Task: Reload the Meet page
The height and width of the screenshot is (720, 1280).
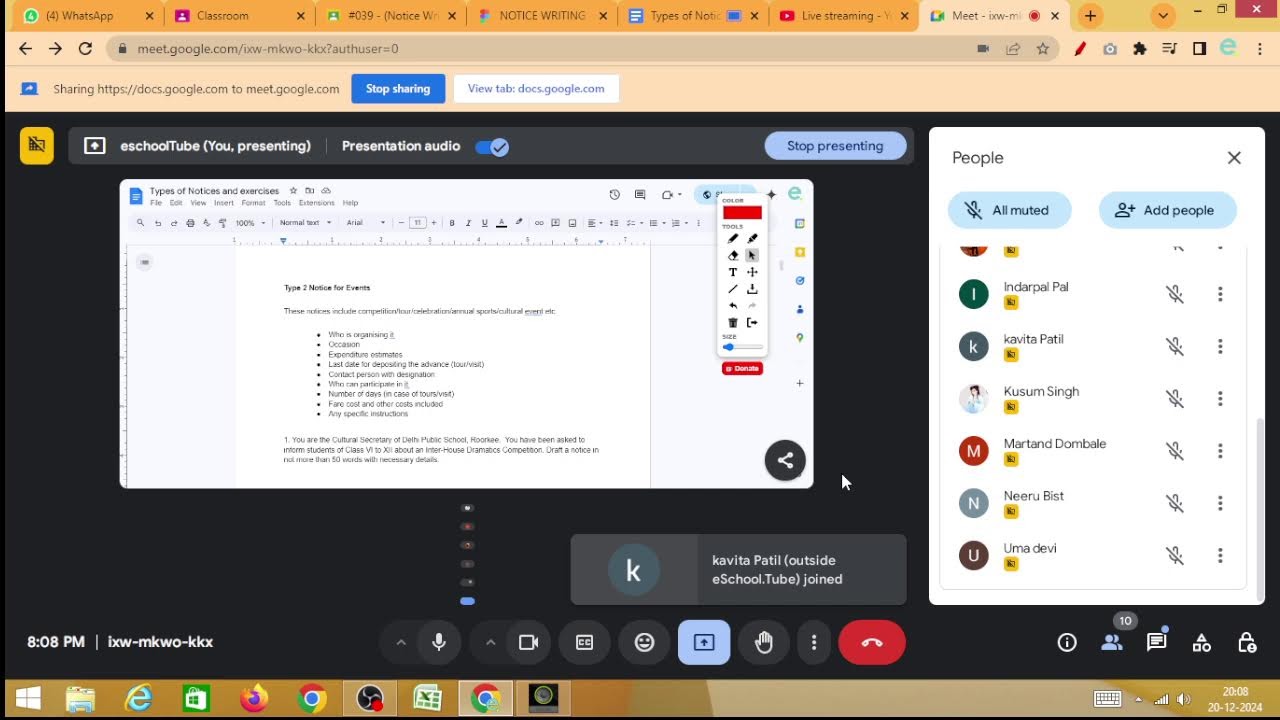Action: tap(85, 48)
